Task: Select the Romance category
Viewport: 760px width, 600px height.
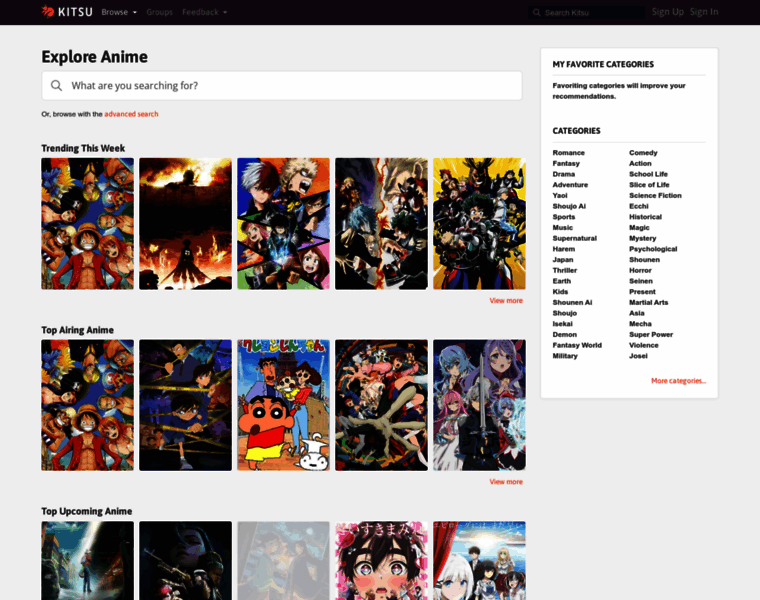Action: click(x=569, y=153)
